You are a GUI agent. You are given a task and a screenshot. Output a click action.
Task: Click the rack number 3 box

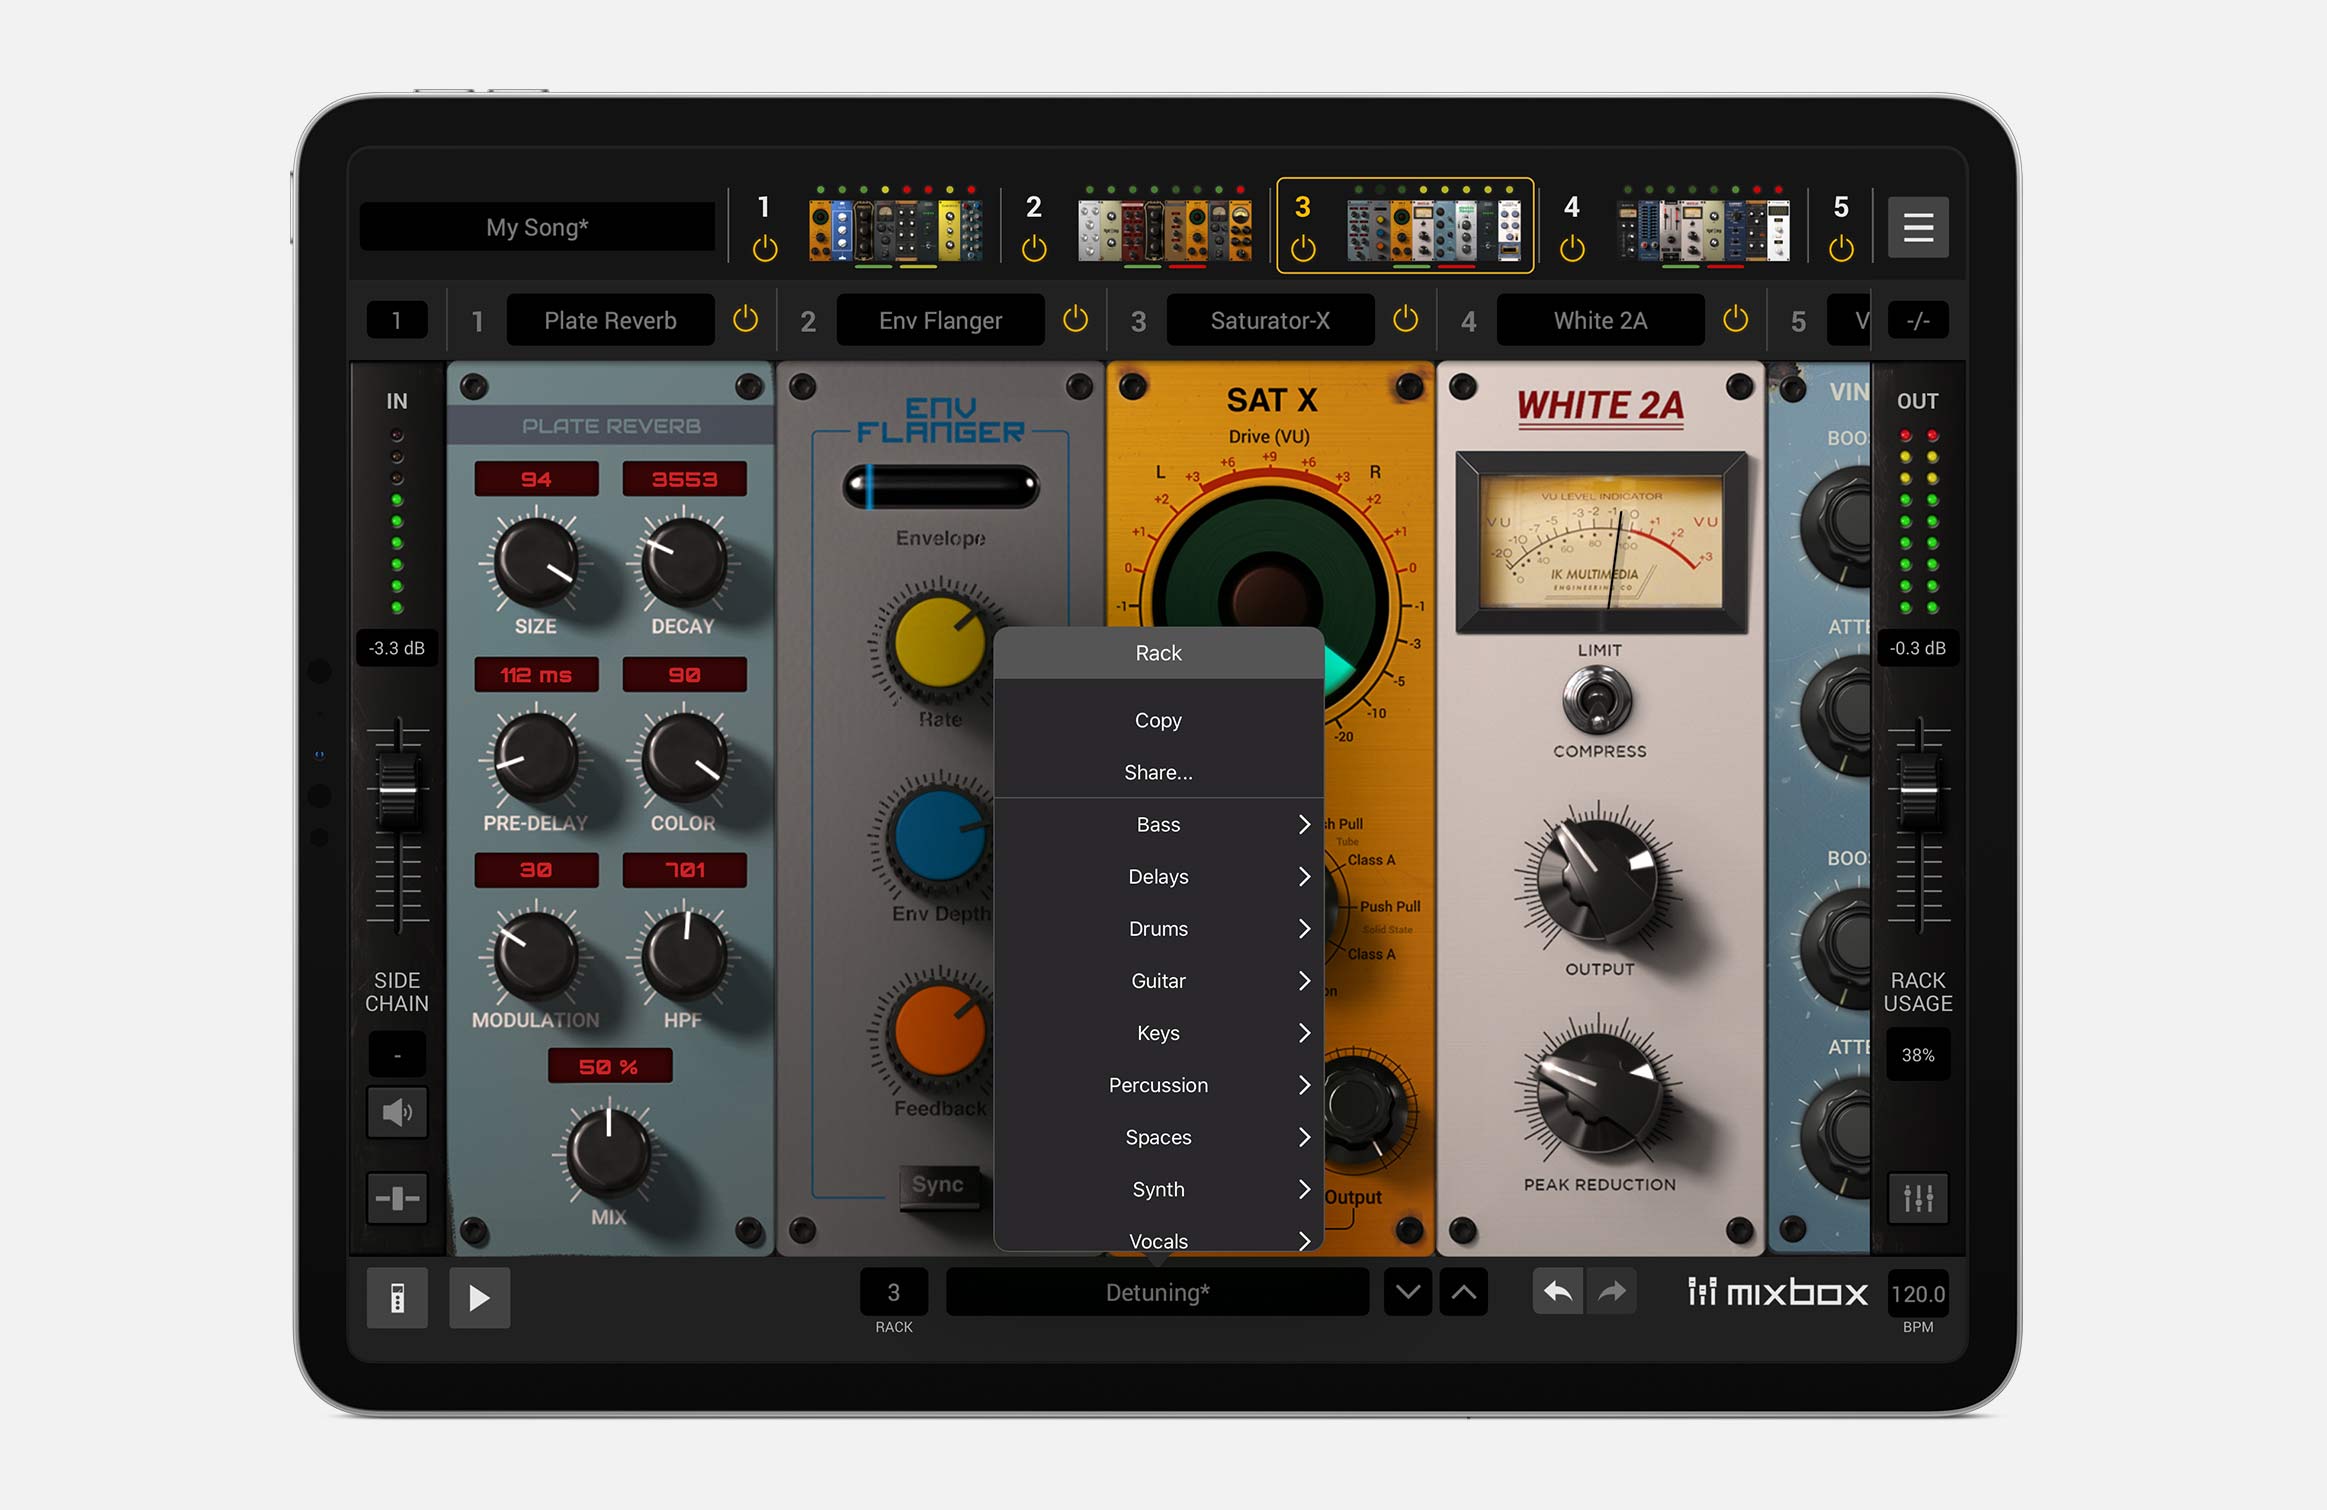[893, 1292]
